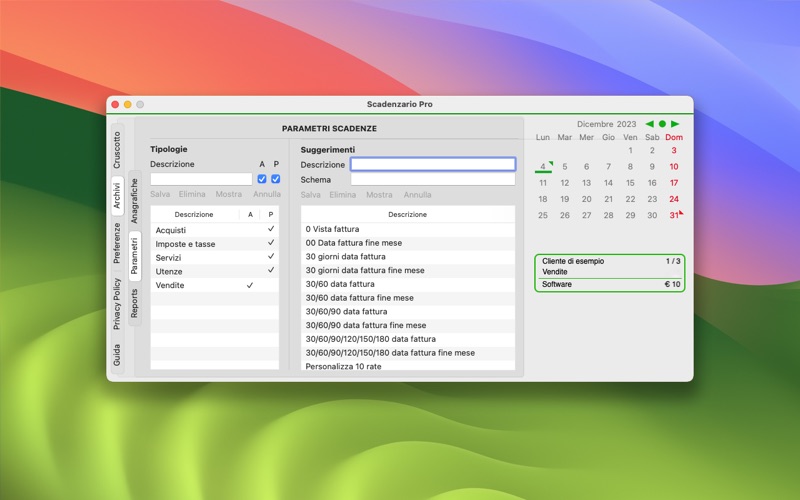
Task: Click Mostra under Tipologie
Action: click(x=229, y=194)
